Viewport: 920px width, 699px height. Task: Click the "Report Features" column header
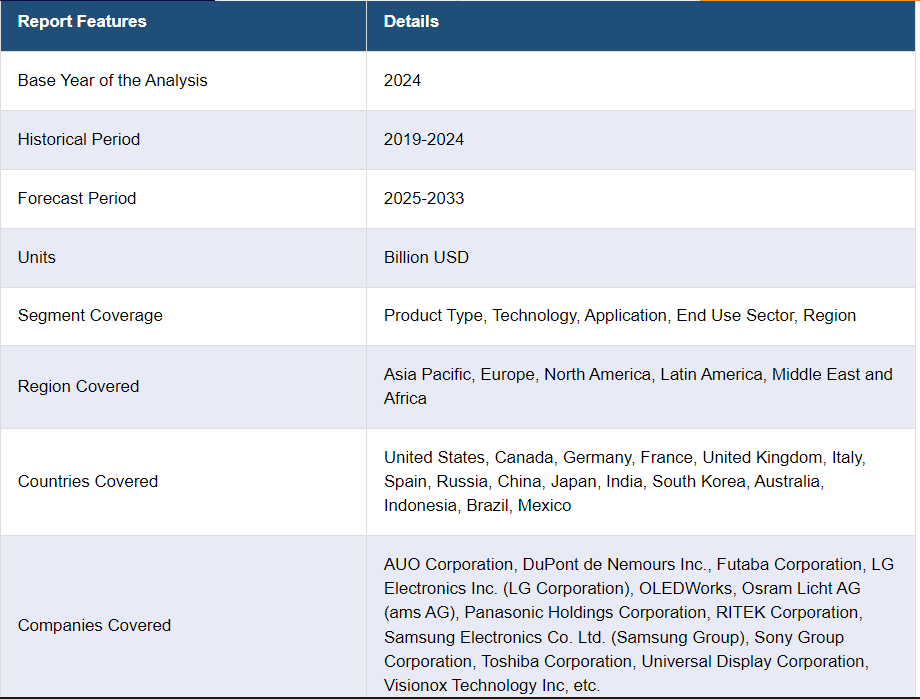(x=82, y=21)
